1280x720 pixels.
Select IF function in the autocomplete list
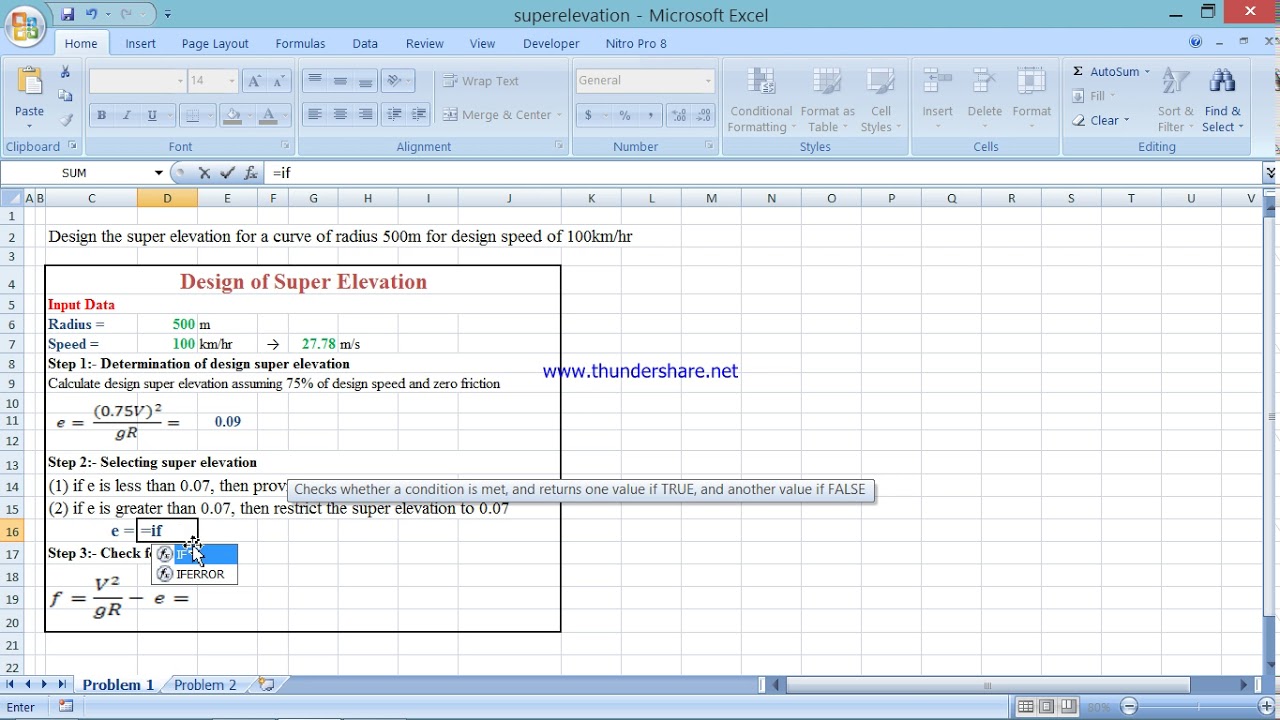click(x=195, y=554)
